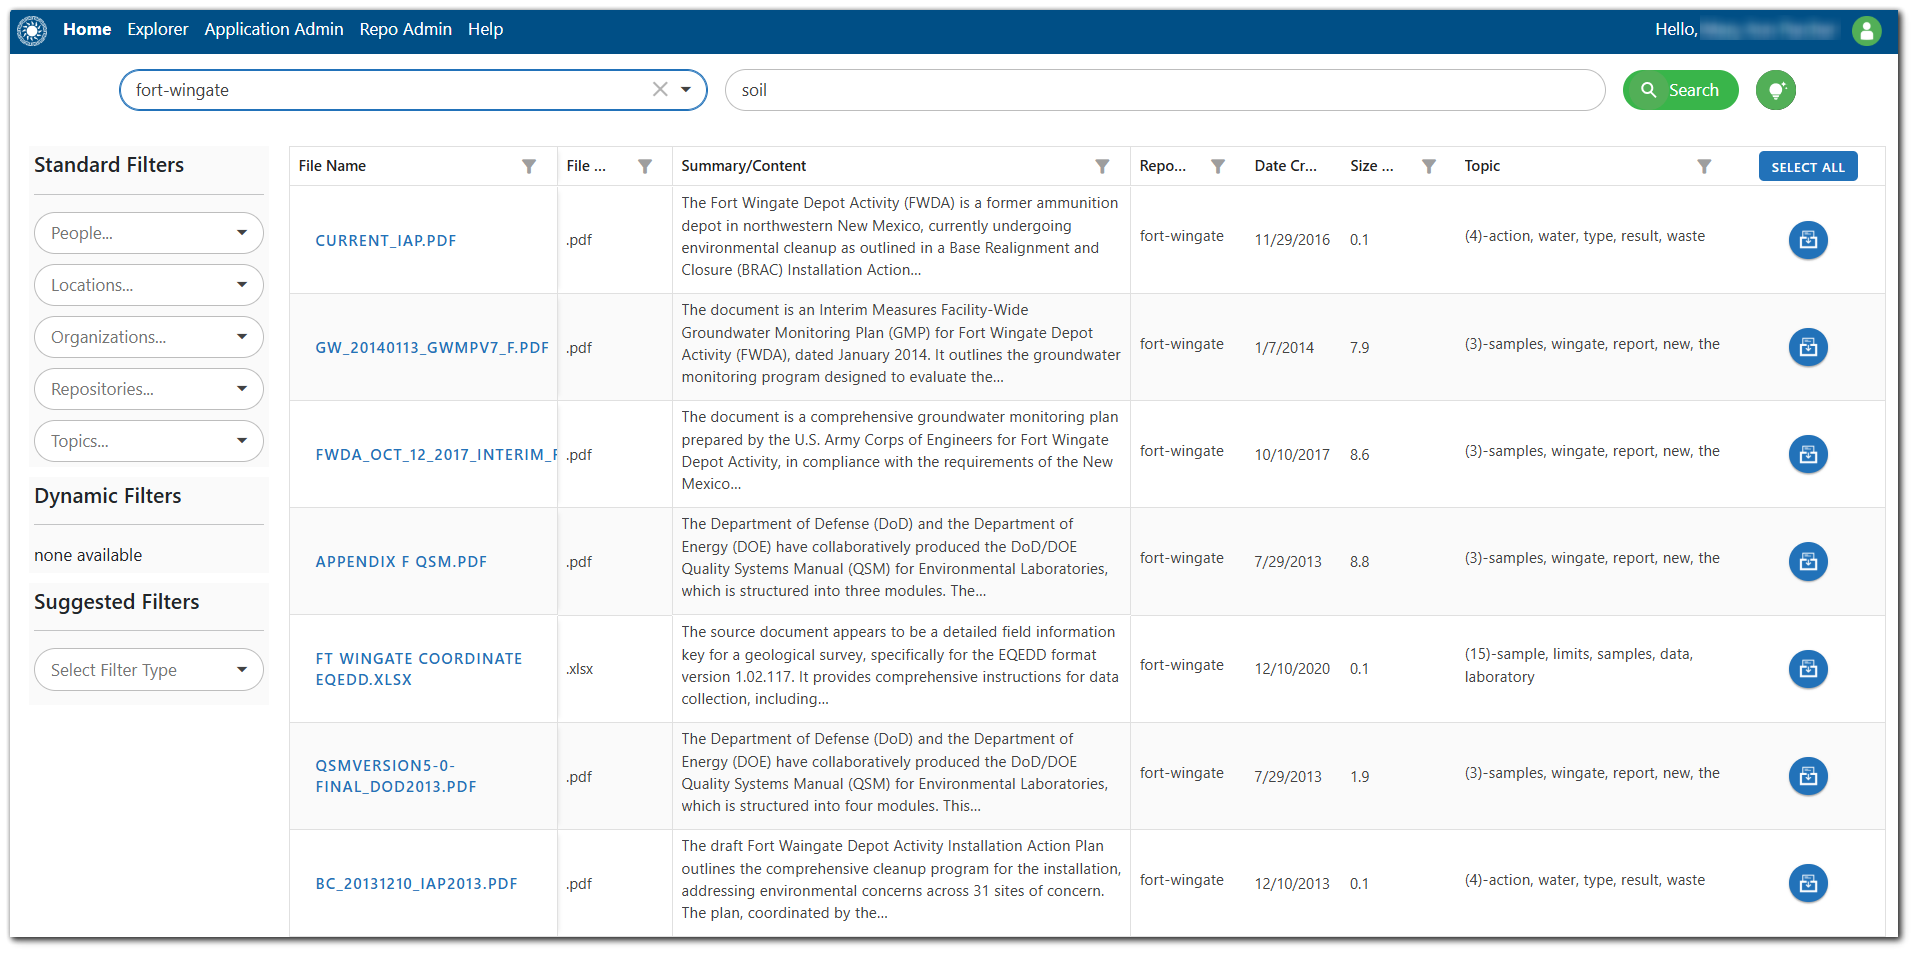Click the summary starting 'The source document appears'
Viewport: 1916px width, 955px height.
900,665
